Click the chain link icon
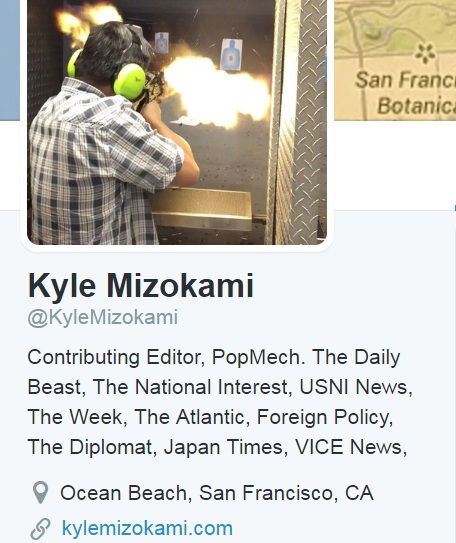Viewport: 456px width, 543px height. tap(41, 529)
